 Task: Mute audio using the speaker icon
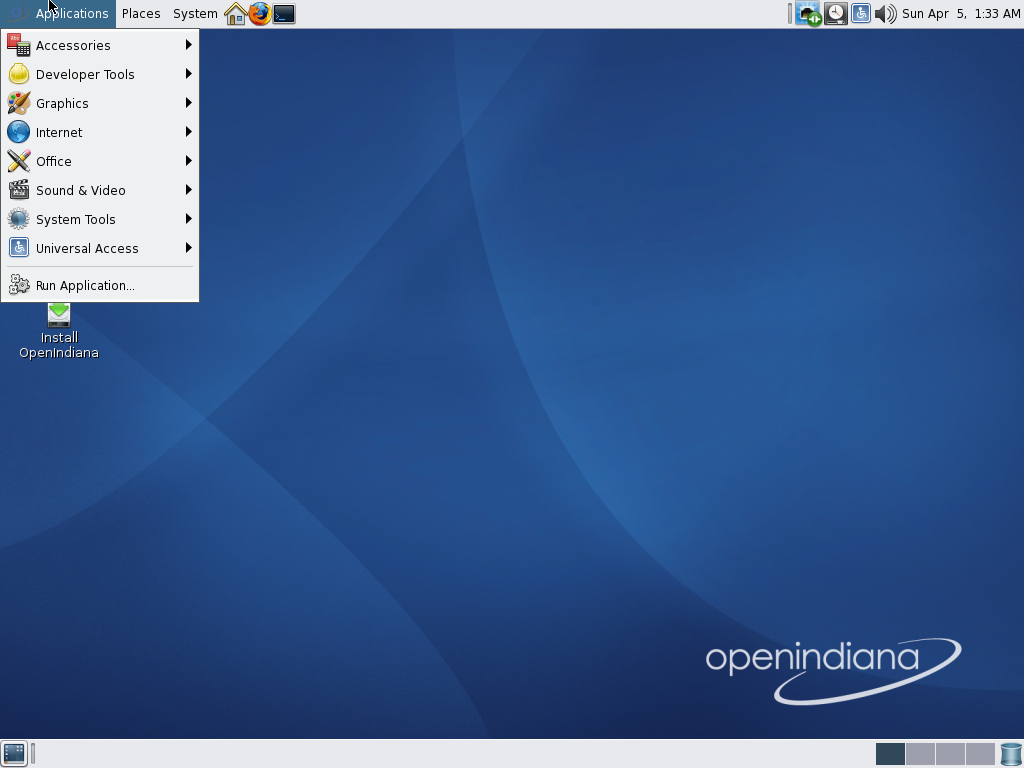886,13
